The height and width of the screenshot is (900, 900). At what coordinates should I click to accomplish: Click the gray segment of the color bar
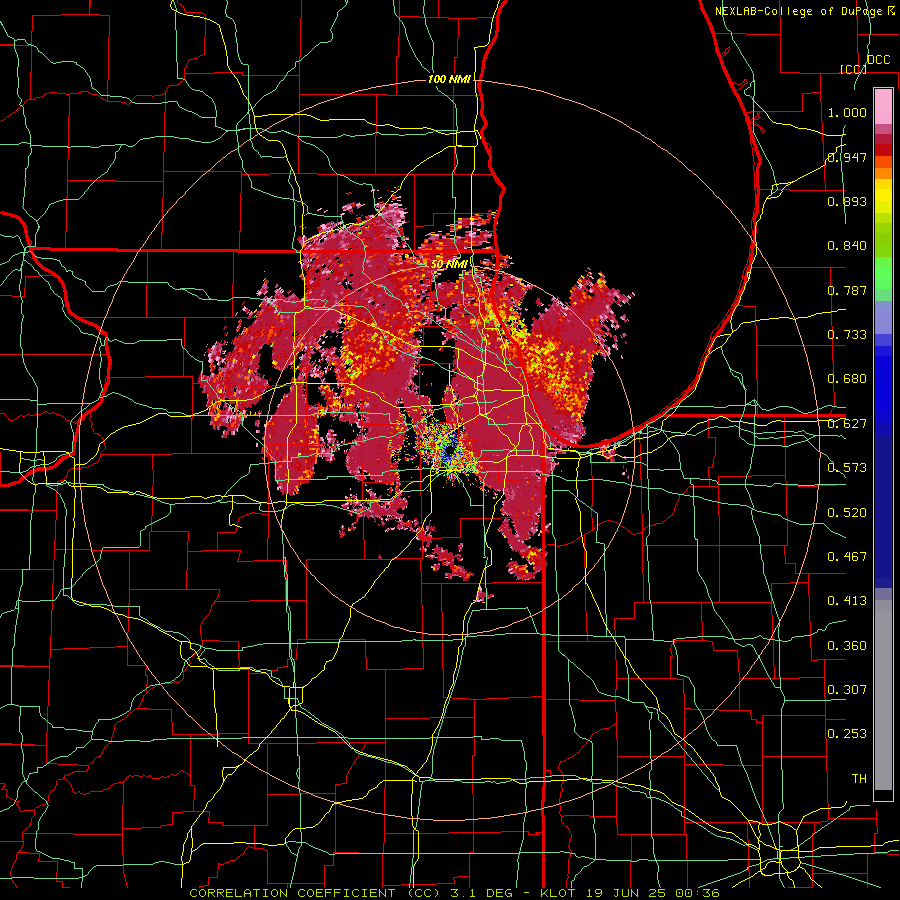pos(883,695)
